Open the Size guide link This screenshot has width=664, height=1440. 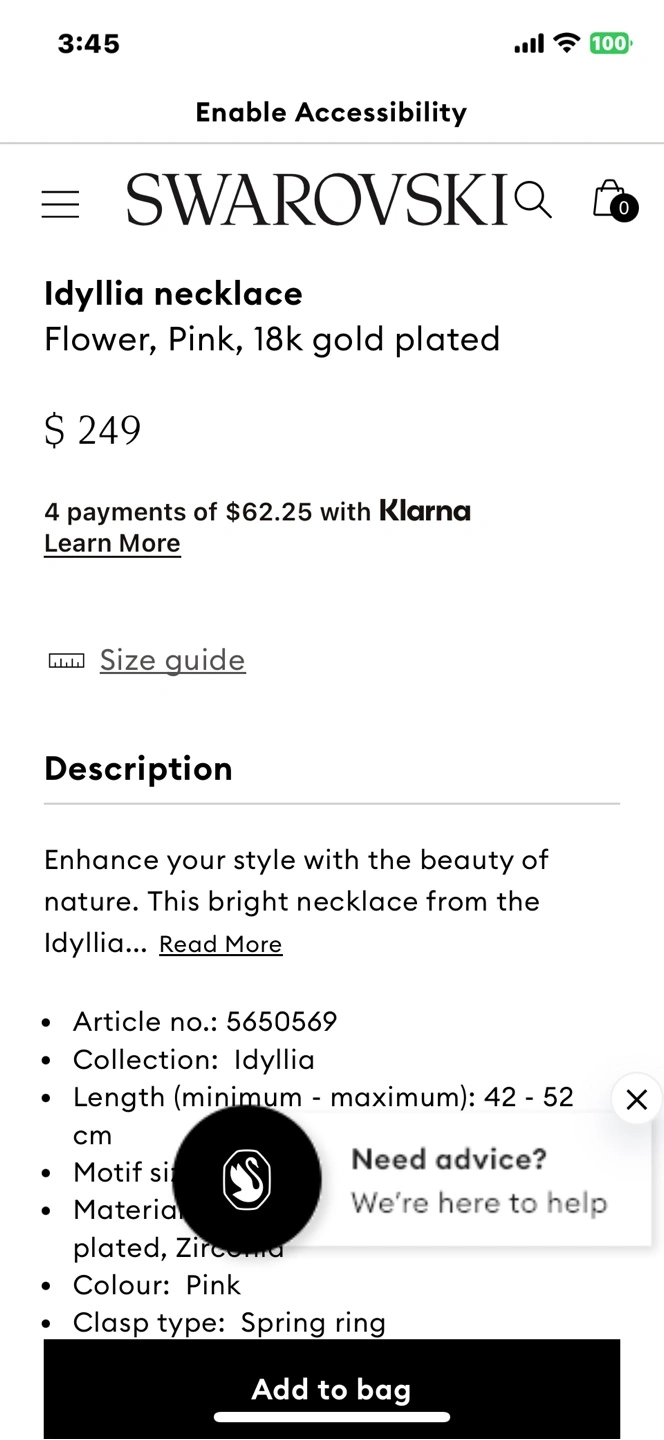coord(172,660)
